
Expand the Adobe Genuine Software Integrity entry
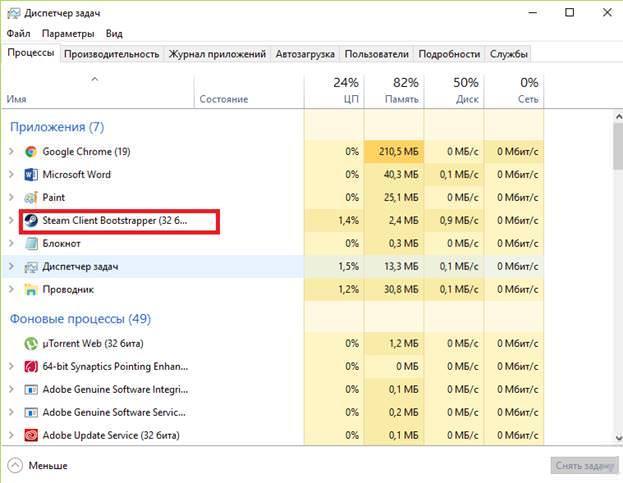[11, 390]
